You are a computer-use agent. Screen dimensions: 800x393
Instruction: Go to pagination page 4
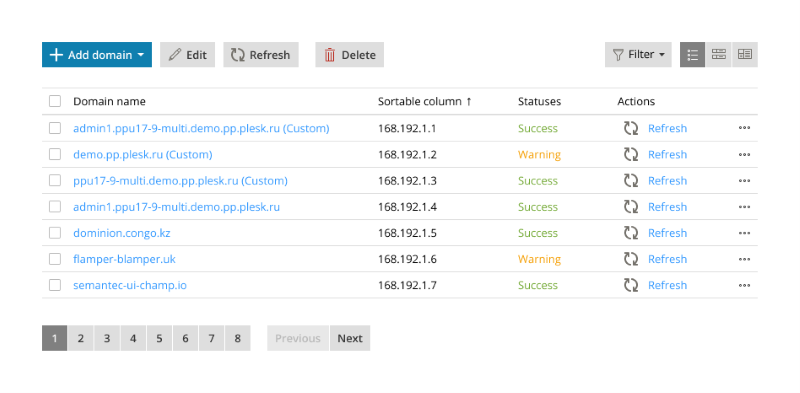(x=133, y=338)
